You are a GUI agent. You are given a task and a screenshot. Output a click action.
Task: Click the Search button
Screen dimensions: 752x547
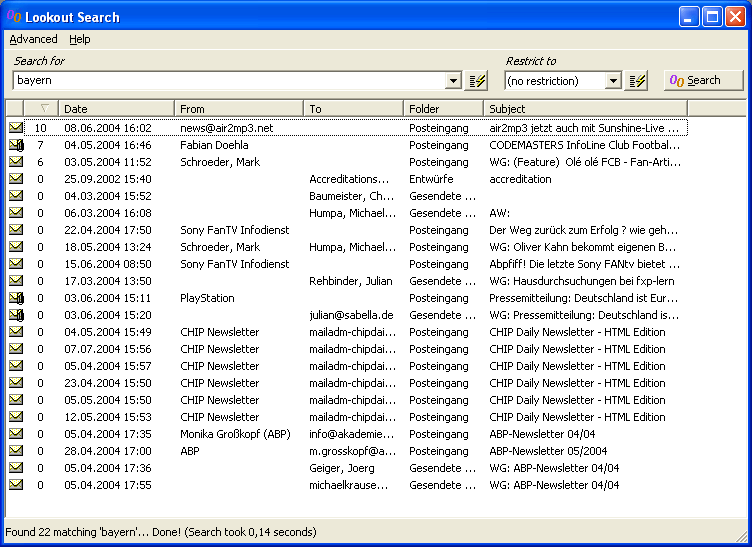[704, 80]
